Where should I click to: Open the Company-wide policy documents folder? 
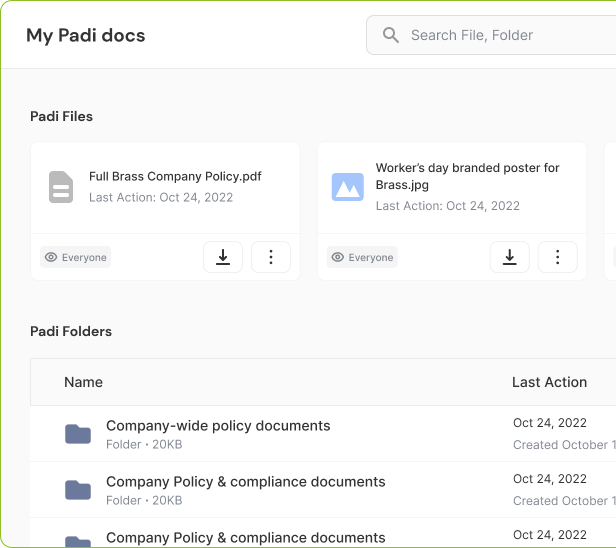click(218, 426)
